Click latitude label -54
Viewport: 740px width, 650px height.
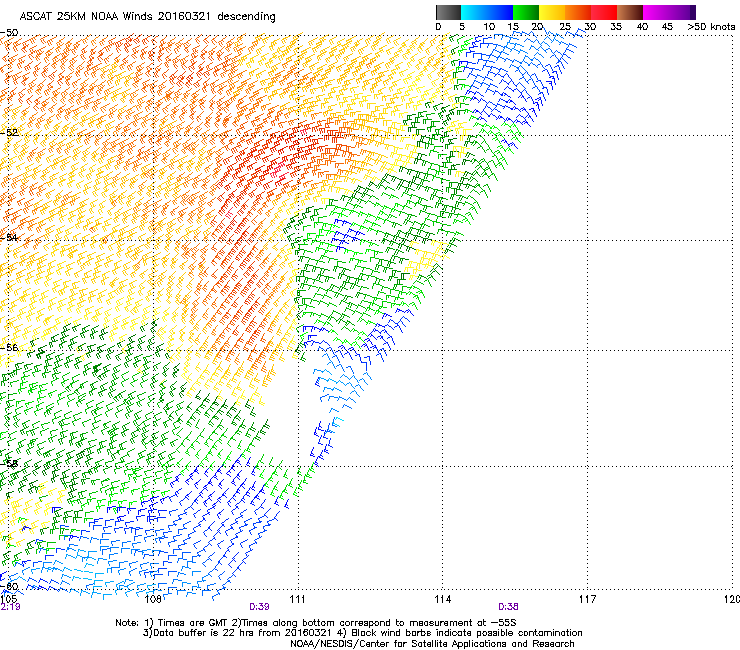9,237
